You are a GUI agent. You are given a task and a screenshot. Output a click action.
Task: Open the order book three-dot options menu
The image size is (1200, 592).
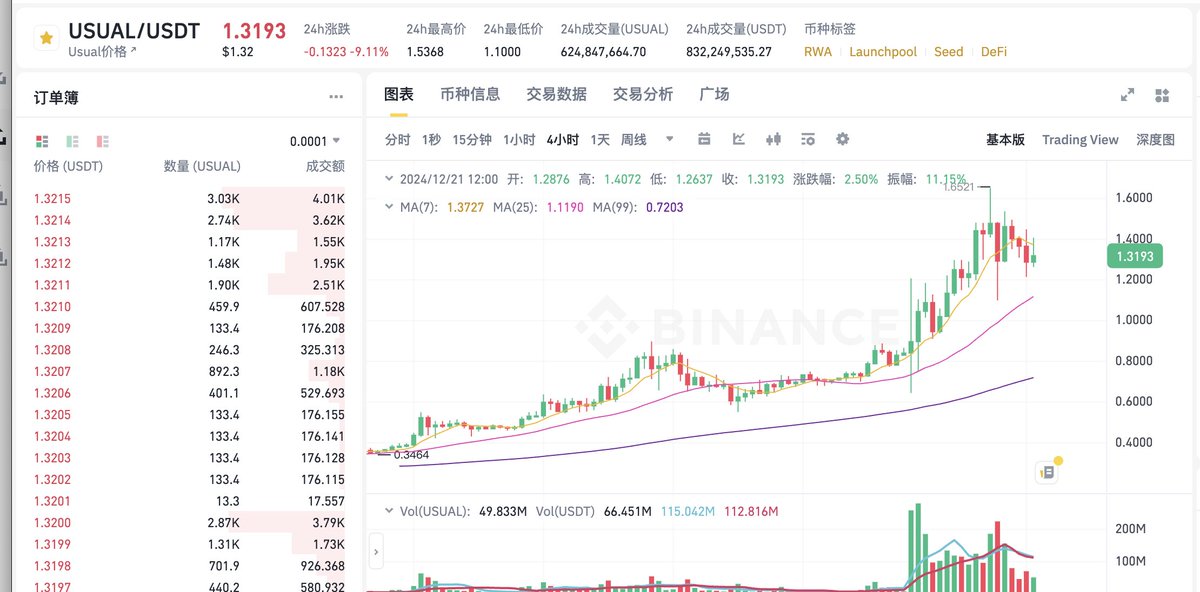pyautogui.click(x=336, y=97)
